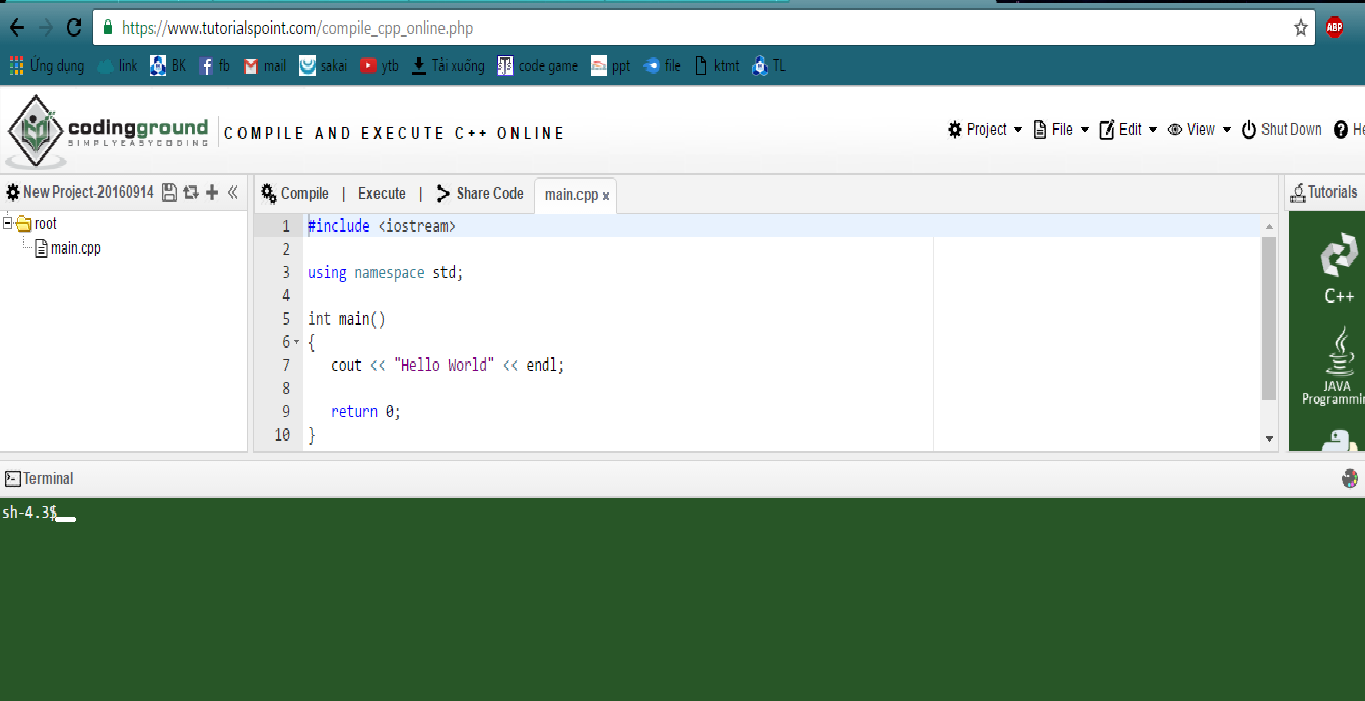
Task: Close the main.cpp editor tab
Action: coord(606,196)
